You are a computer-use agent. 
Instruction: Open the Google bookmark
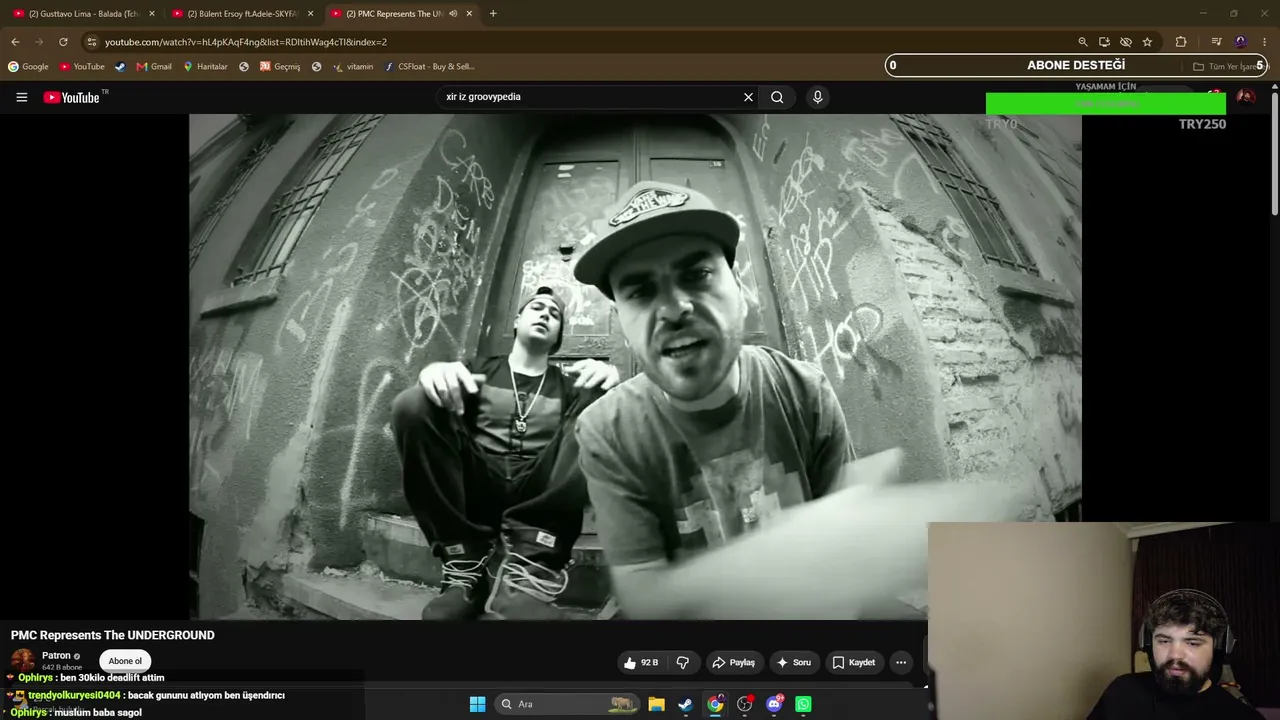[28, 67]
